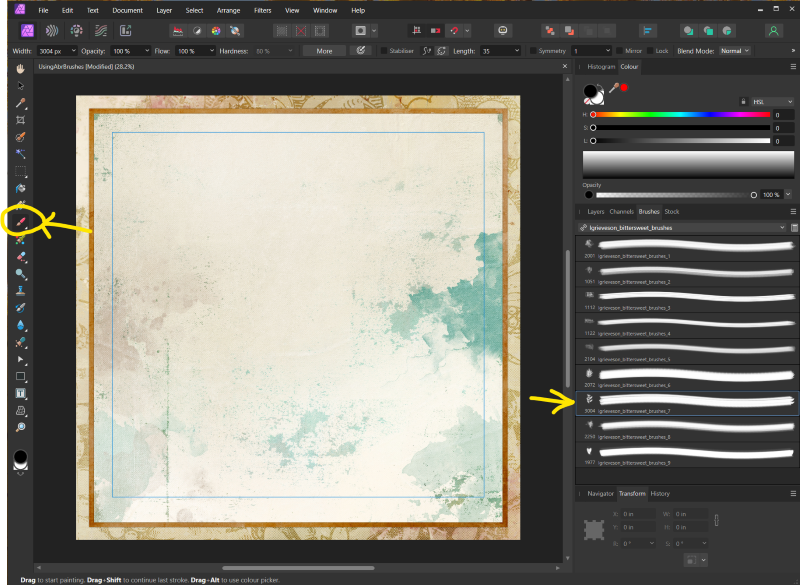The image size is (800, 585).
Task: Open the Opacity percentage dropdown in context bar
Action: pyautogui.click(x=147, y=51)
